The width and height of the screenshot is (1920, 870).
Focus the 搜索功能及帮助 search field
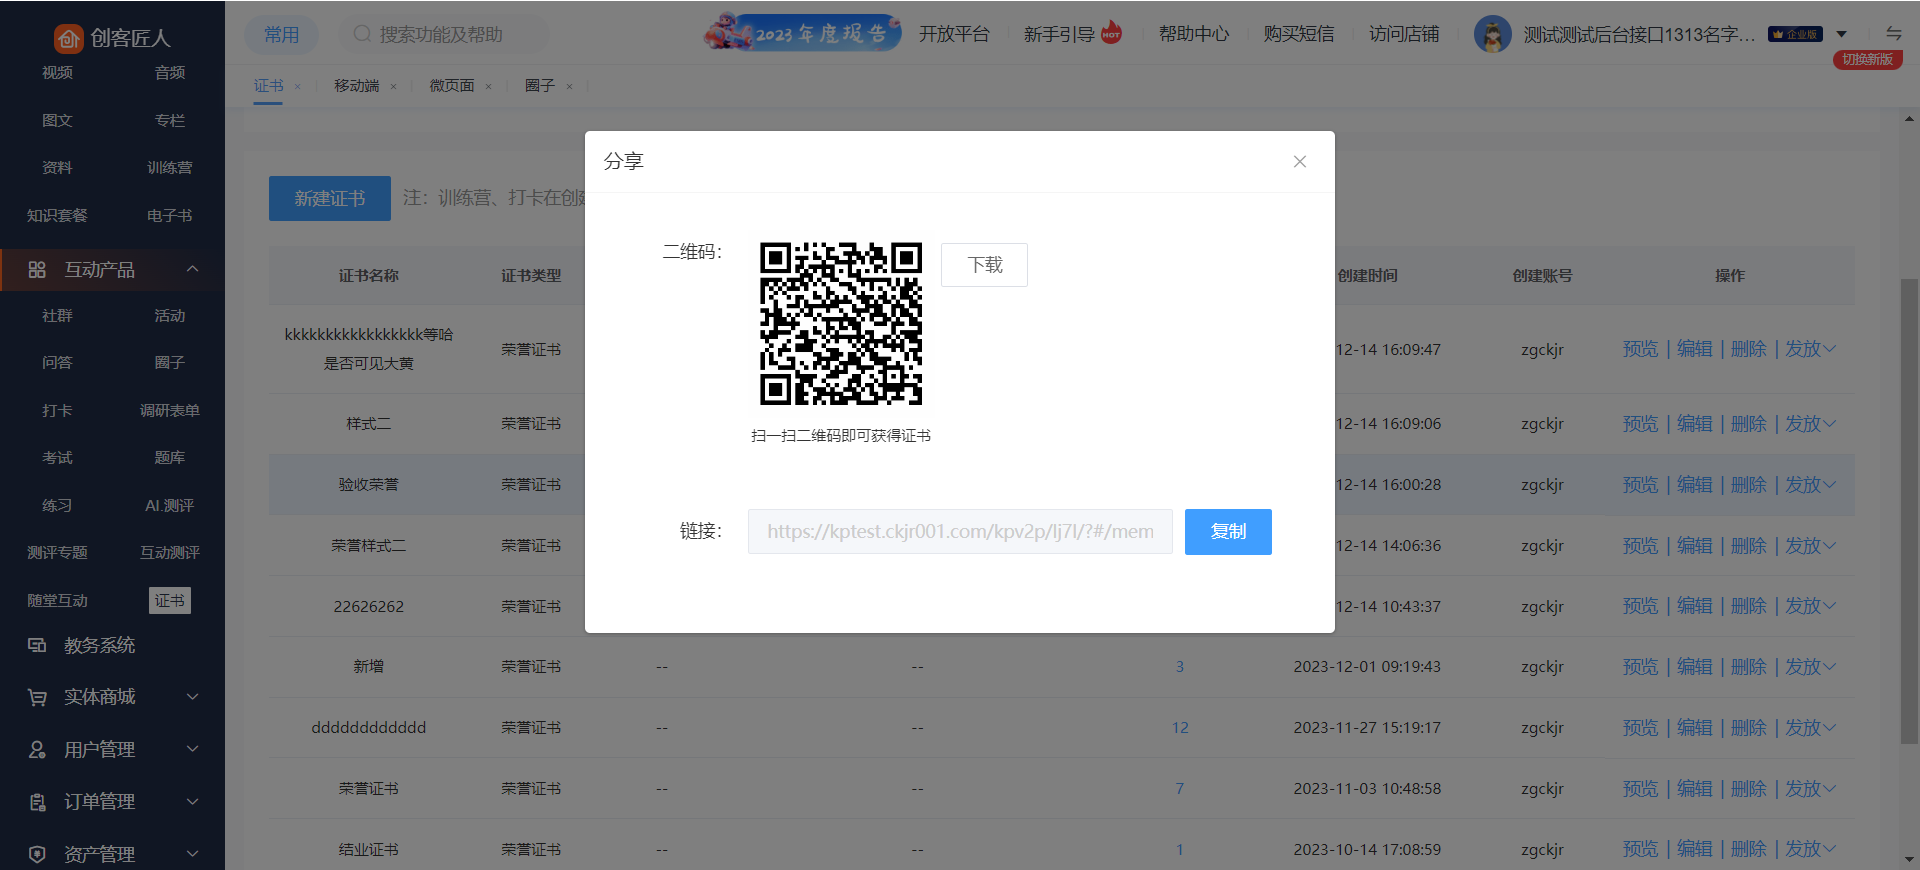pos(445,35)
